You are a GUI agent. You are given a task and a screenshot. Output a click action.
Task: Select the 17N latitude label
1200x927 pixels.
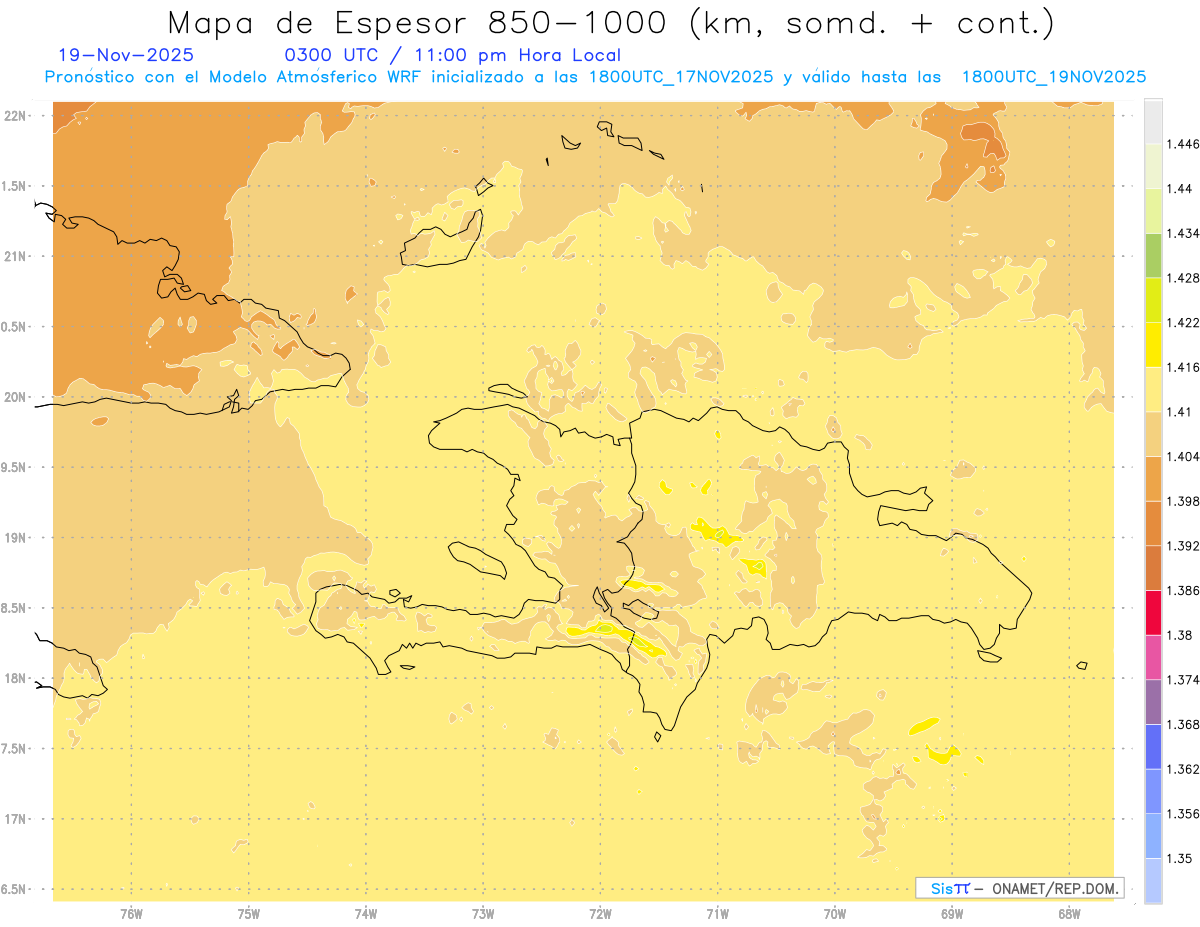click(16, 819)
